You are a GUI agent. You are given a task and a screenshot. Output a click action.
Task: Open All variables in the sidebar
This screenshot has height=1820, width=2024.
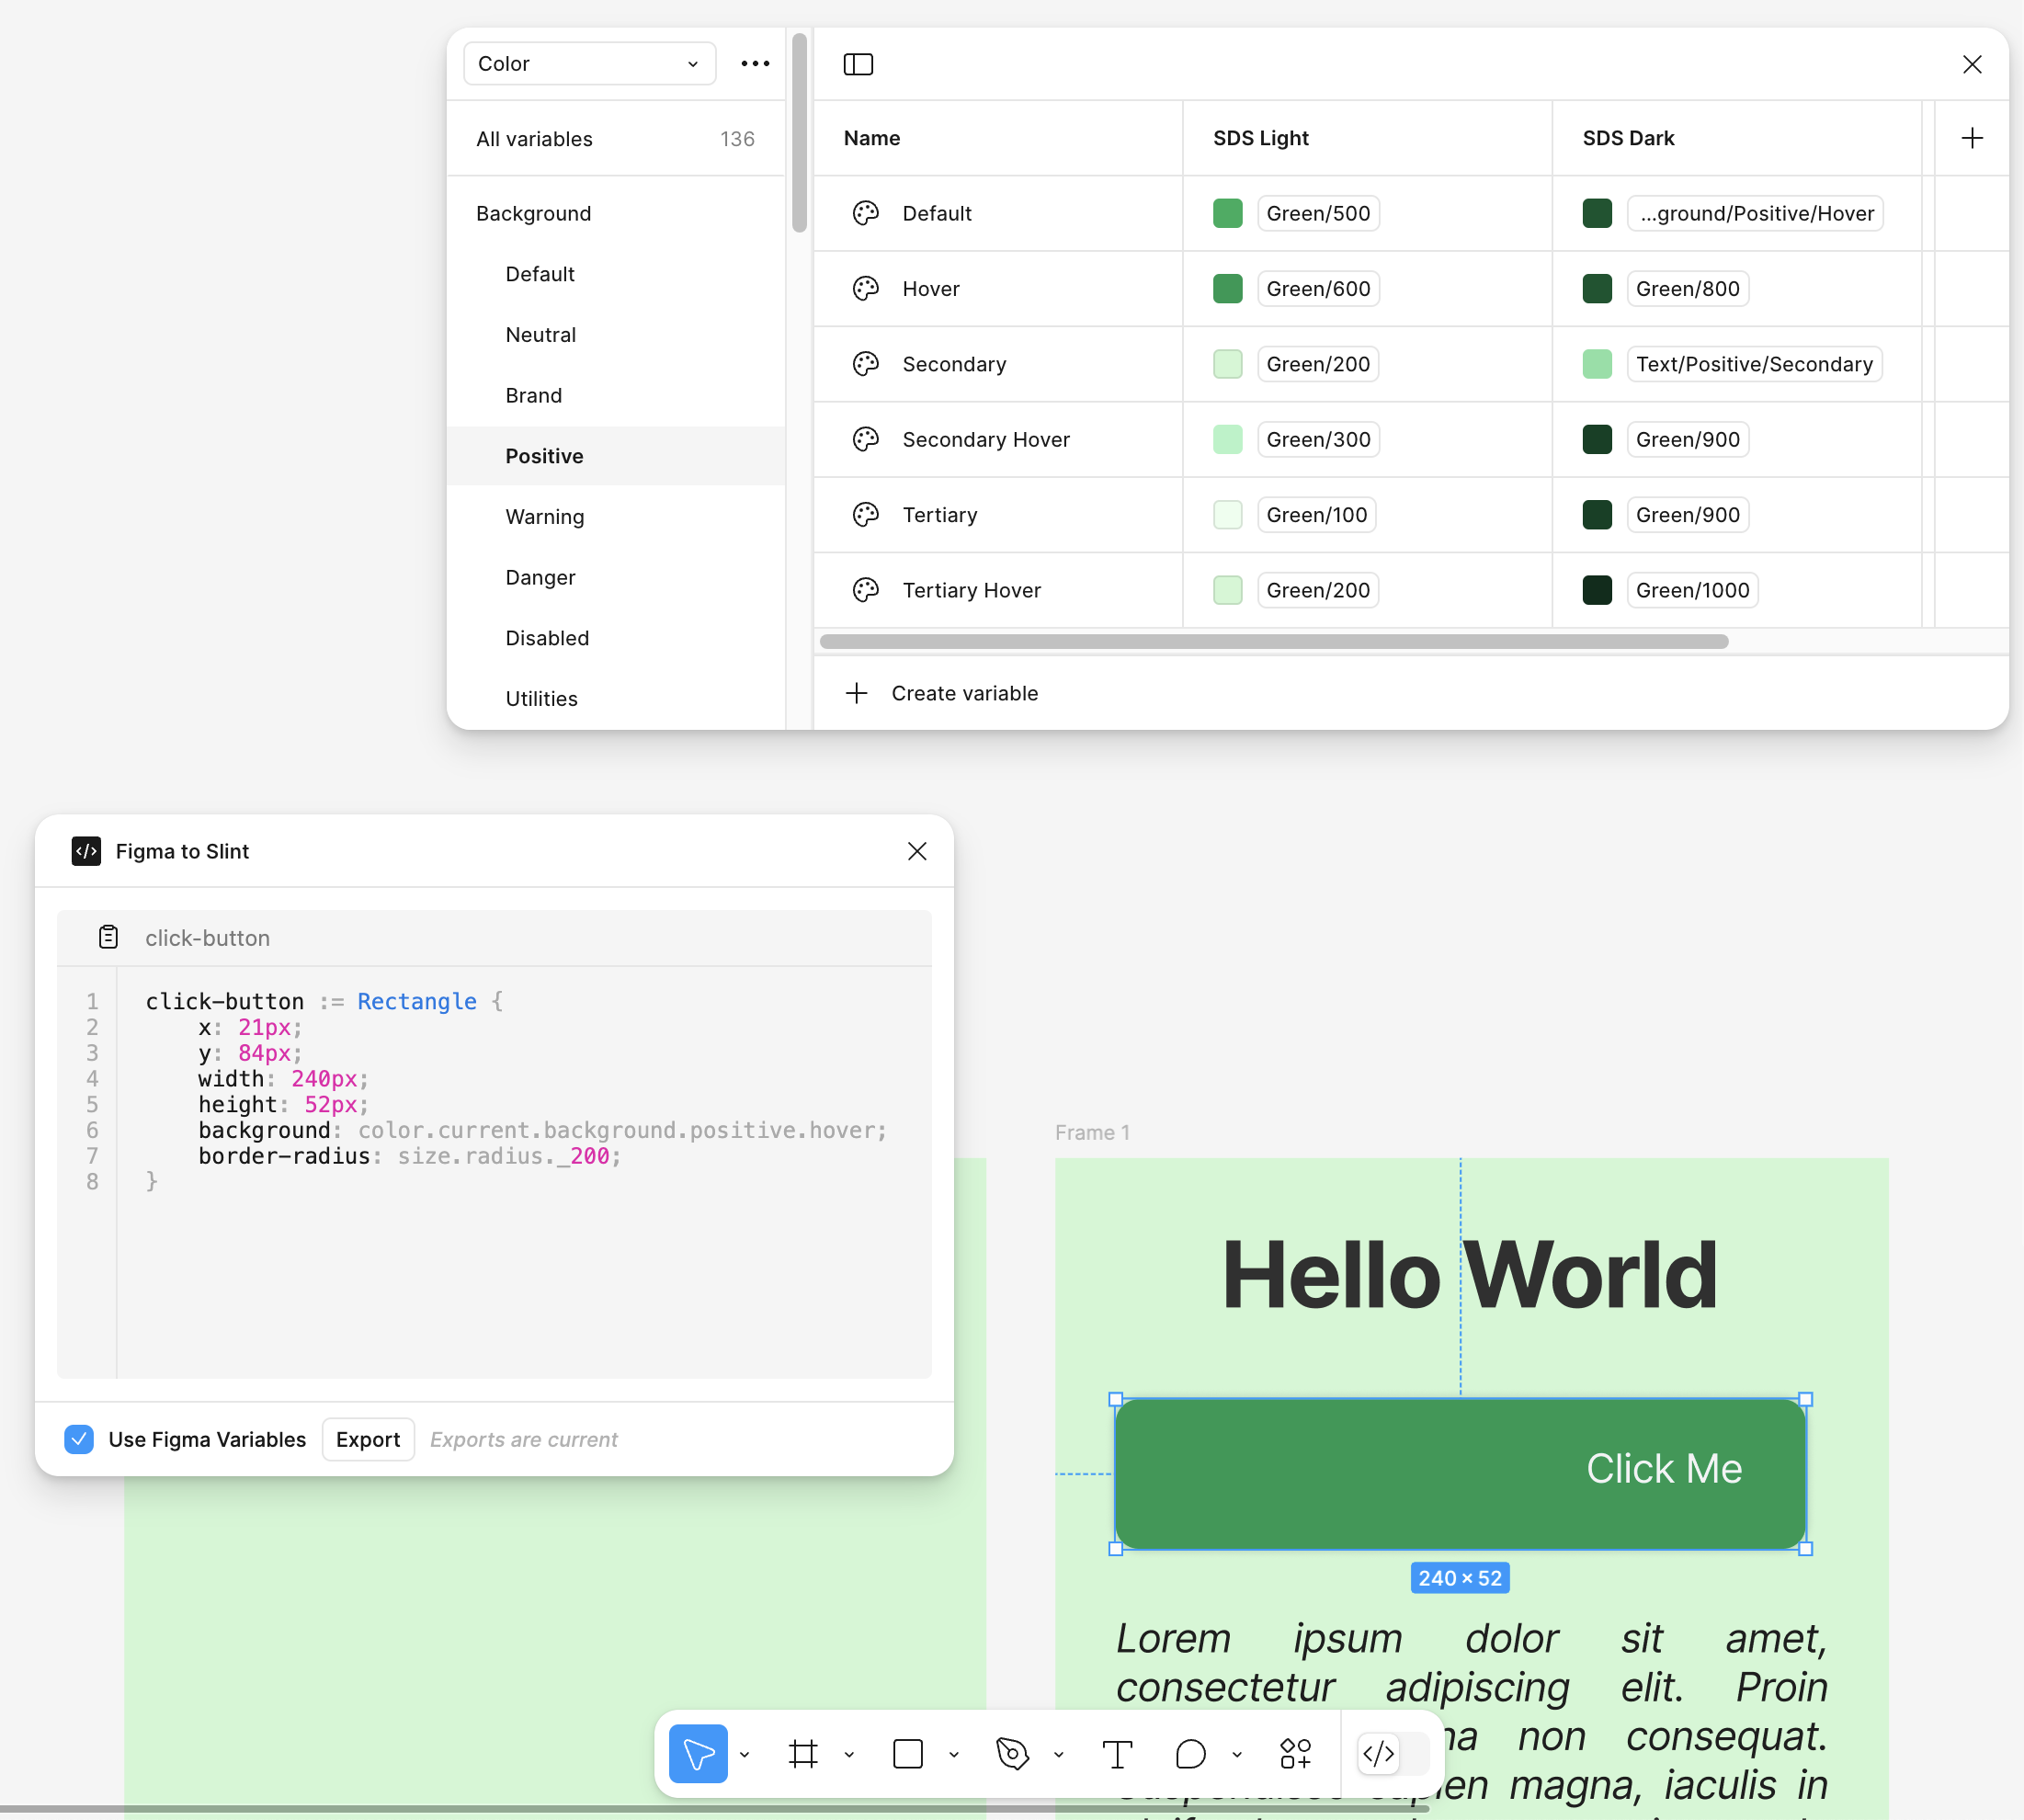[534, 139]
